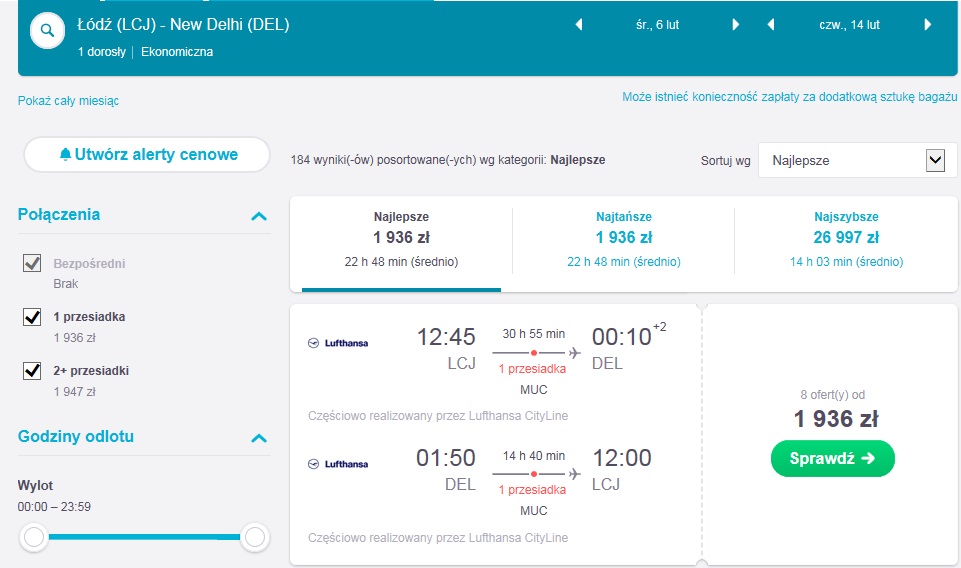Click the 8 ofert(y) od text
Image resolution: width=961 pixels, height=568 pixels.
pyautogui.click(x=832, y=395)
